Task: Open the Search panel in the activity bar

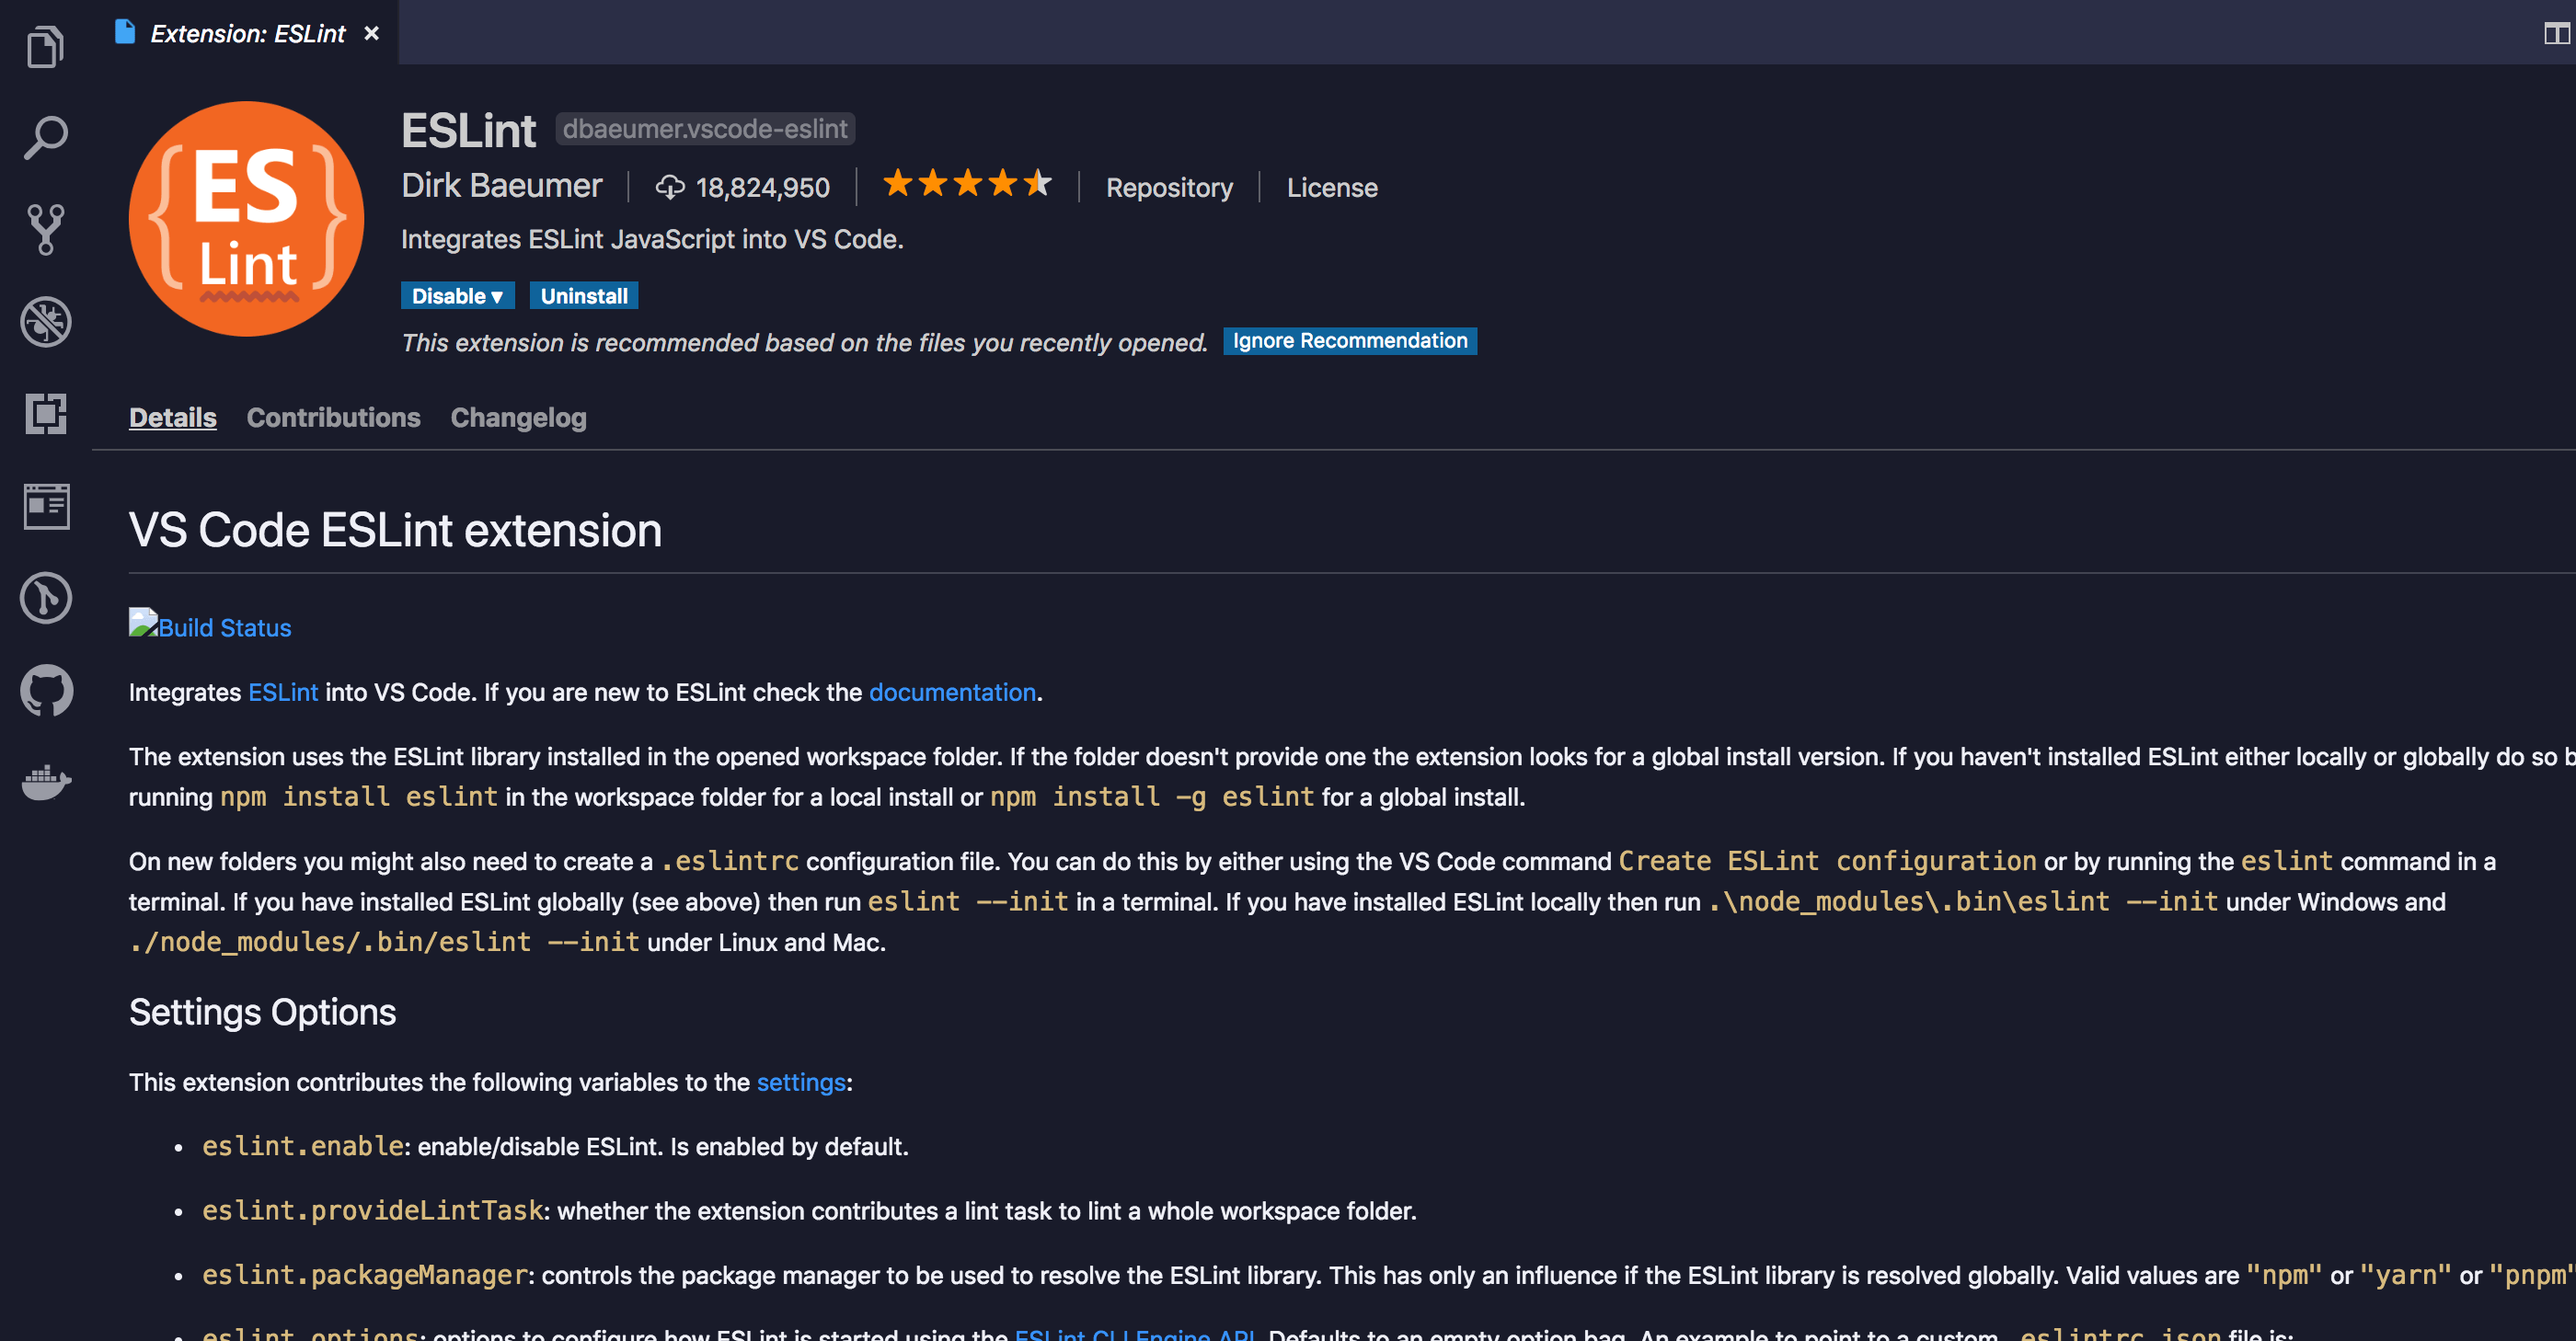Action: (45, 138)
